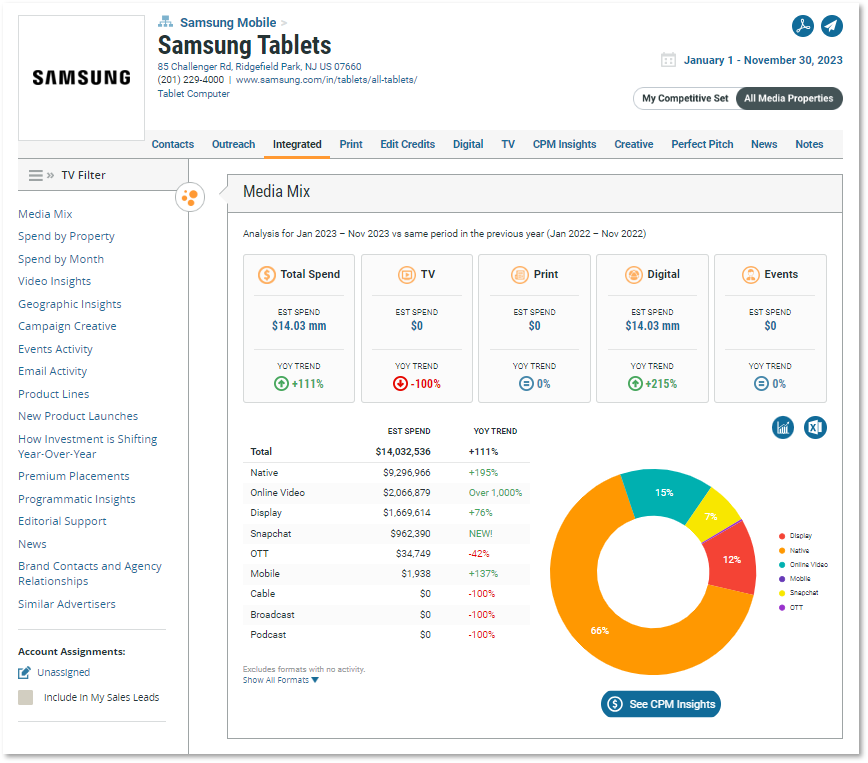Expand the TV Filter panel
868x763 pixels.
point(50,175)
